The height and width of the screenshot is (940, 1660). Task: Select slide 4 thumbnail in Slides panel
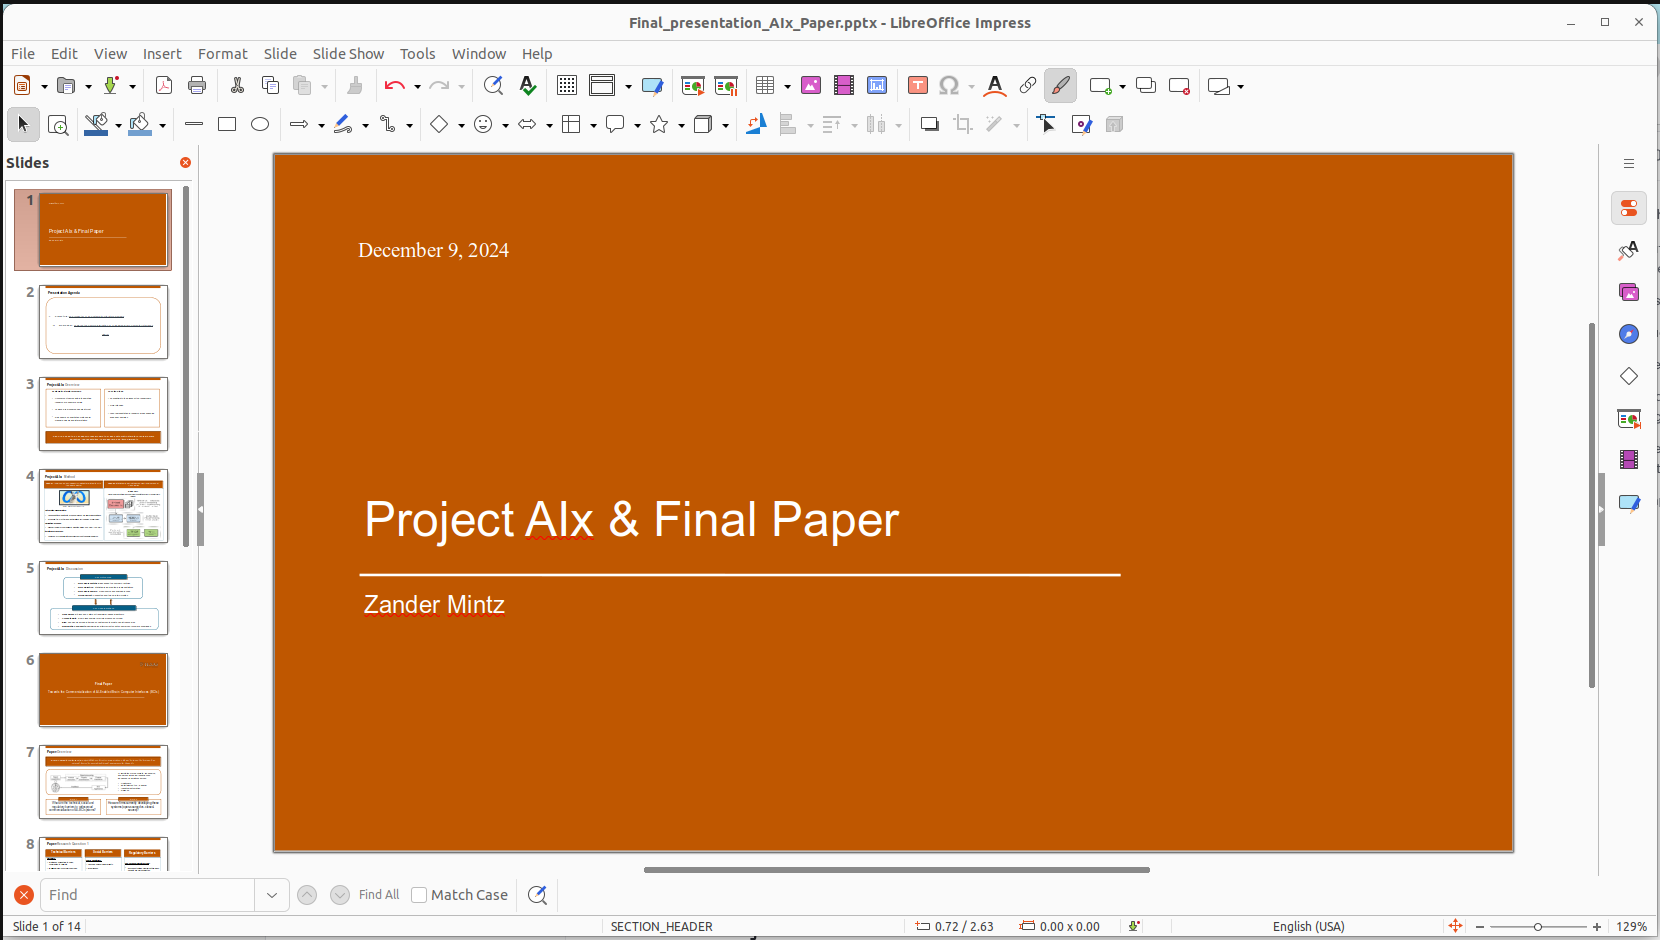[103, 506]
